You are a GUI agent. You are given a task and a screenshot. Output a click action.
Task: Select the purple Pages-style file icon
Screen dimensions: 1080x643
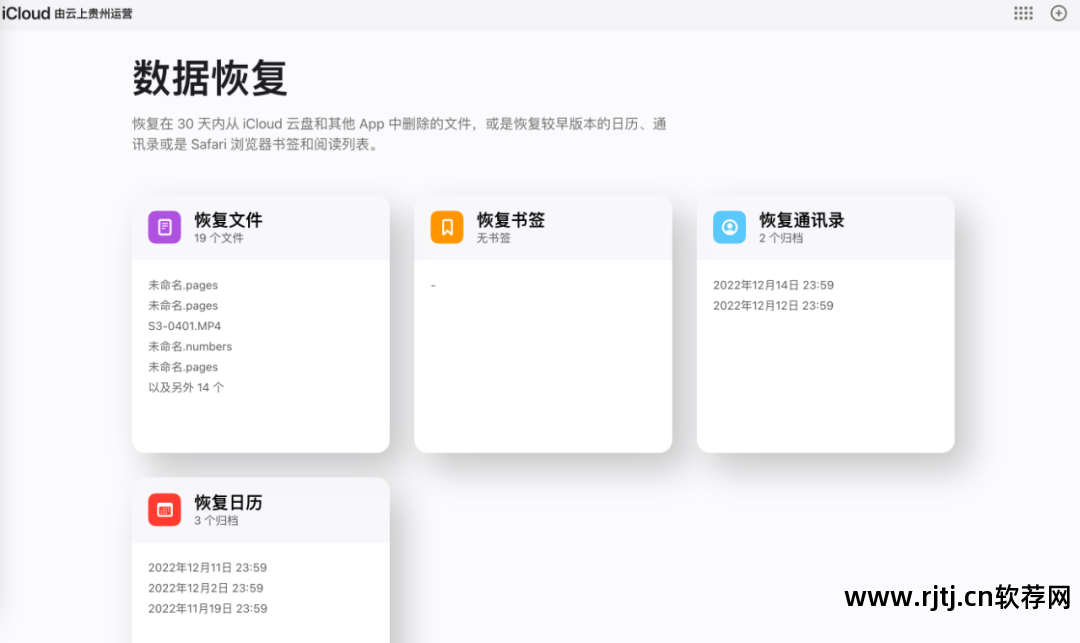pos(164,227)
